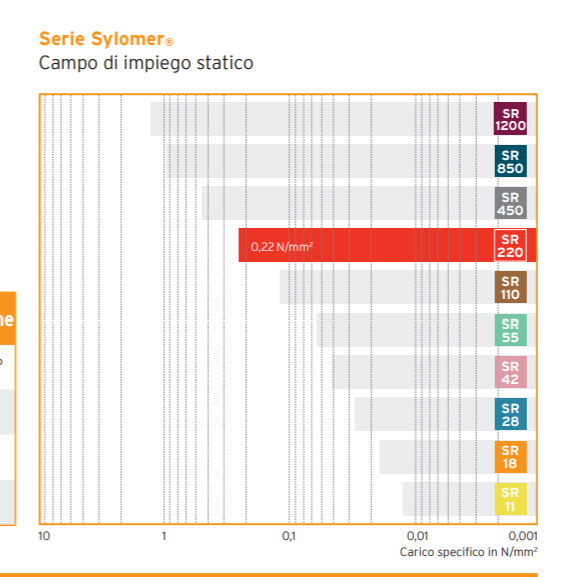Click the SR 1200 color label
This screenshot has width=570, height=577.
pos(510,119)
